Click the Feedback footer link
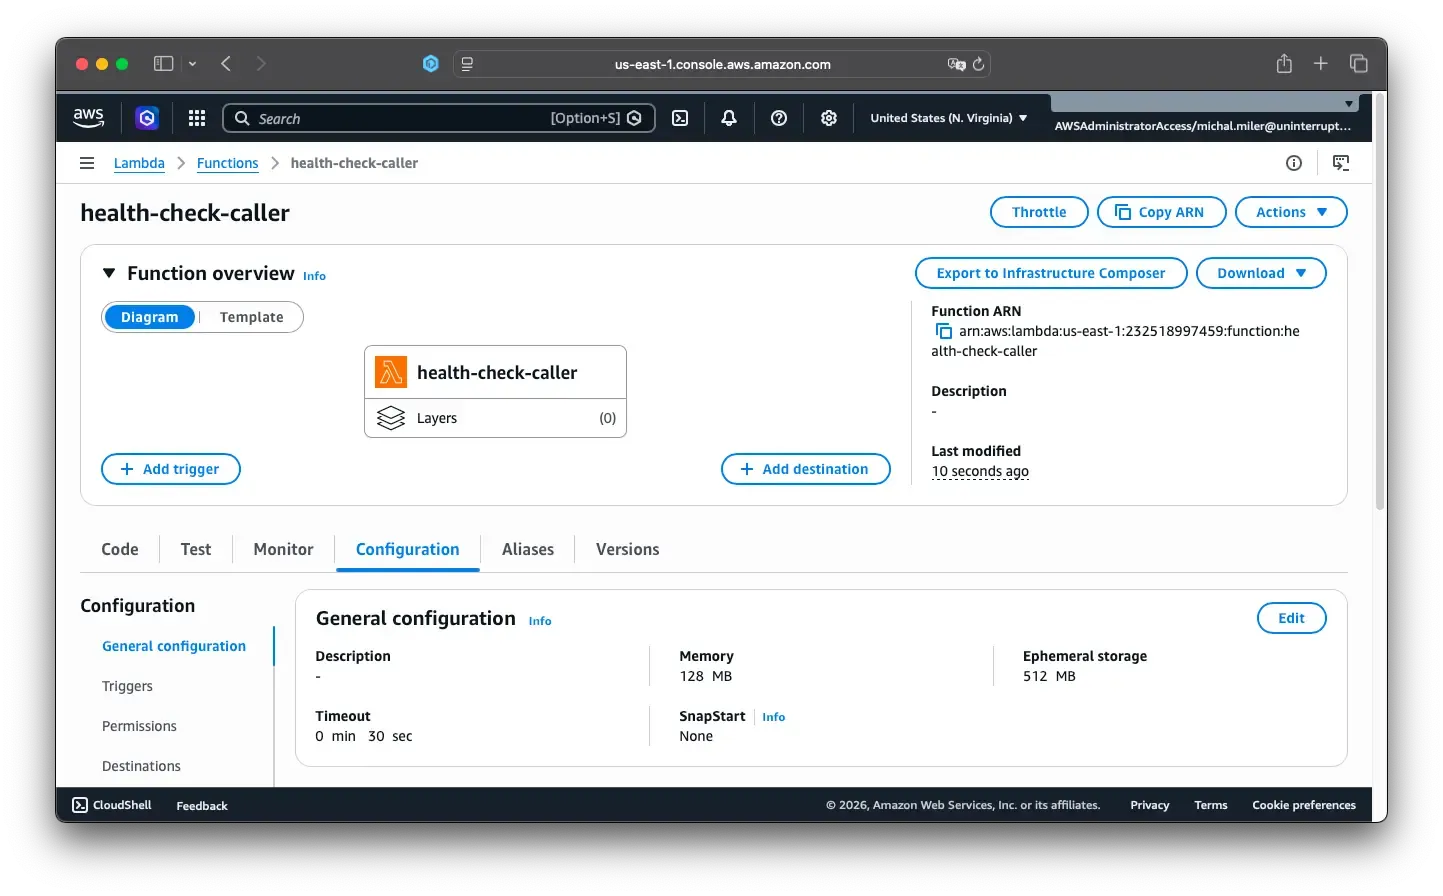The image size is (1443, 896). pos(202,806)
